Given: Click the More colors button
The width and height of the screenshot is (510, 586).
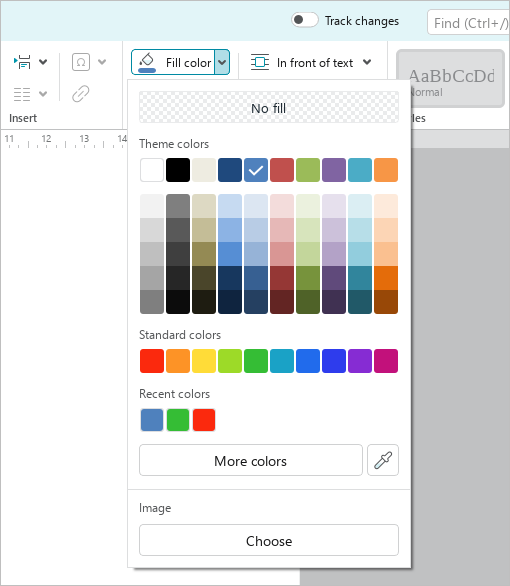Looking at the screenshot, I should click(x=251, y=460).
